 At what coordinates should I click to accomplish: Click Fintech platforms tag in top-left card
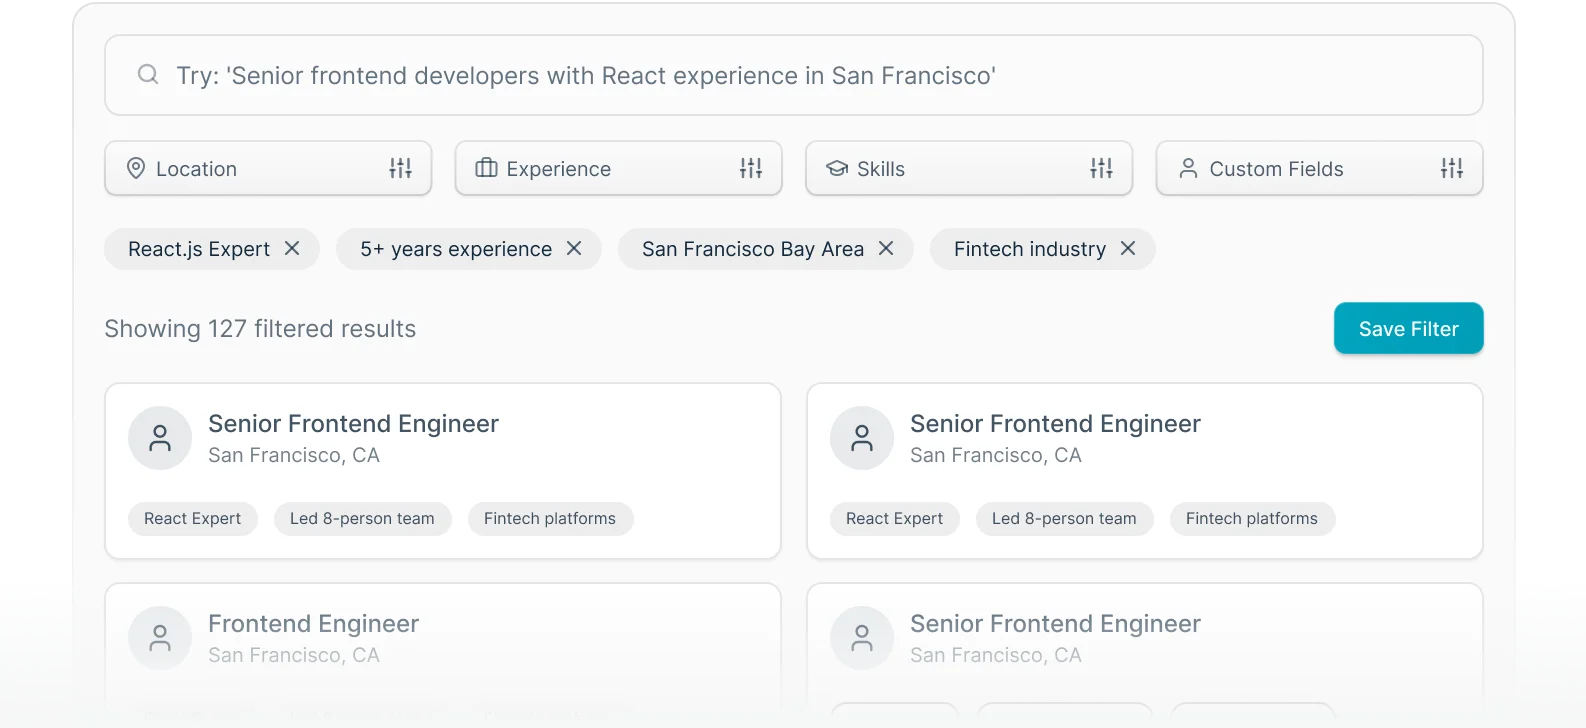(550, 518)
